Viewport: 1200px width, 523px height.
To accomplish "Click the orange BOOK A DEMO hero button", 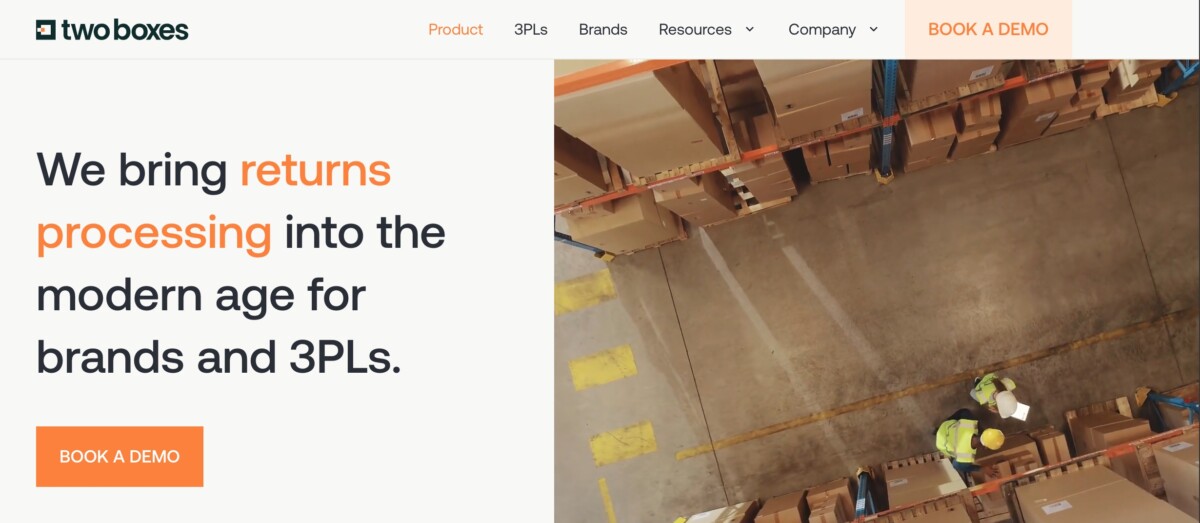I will (x=119, y=456).
